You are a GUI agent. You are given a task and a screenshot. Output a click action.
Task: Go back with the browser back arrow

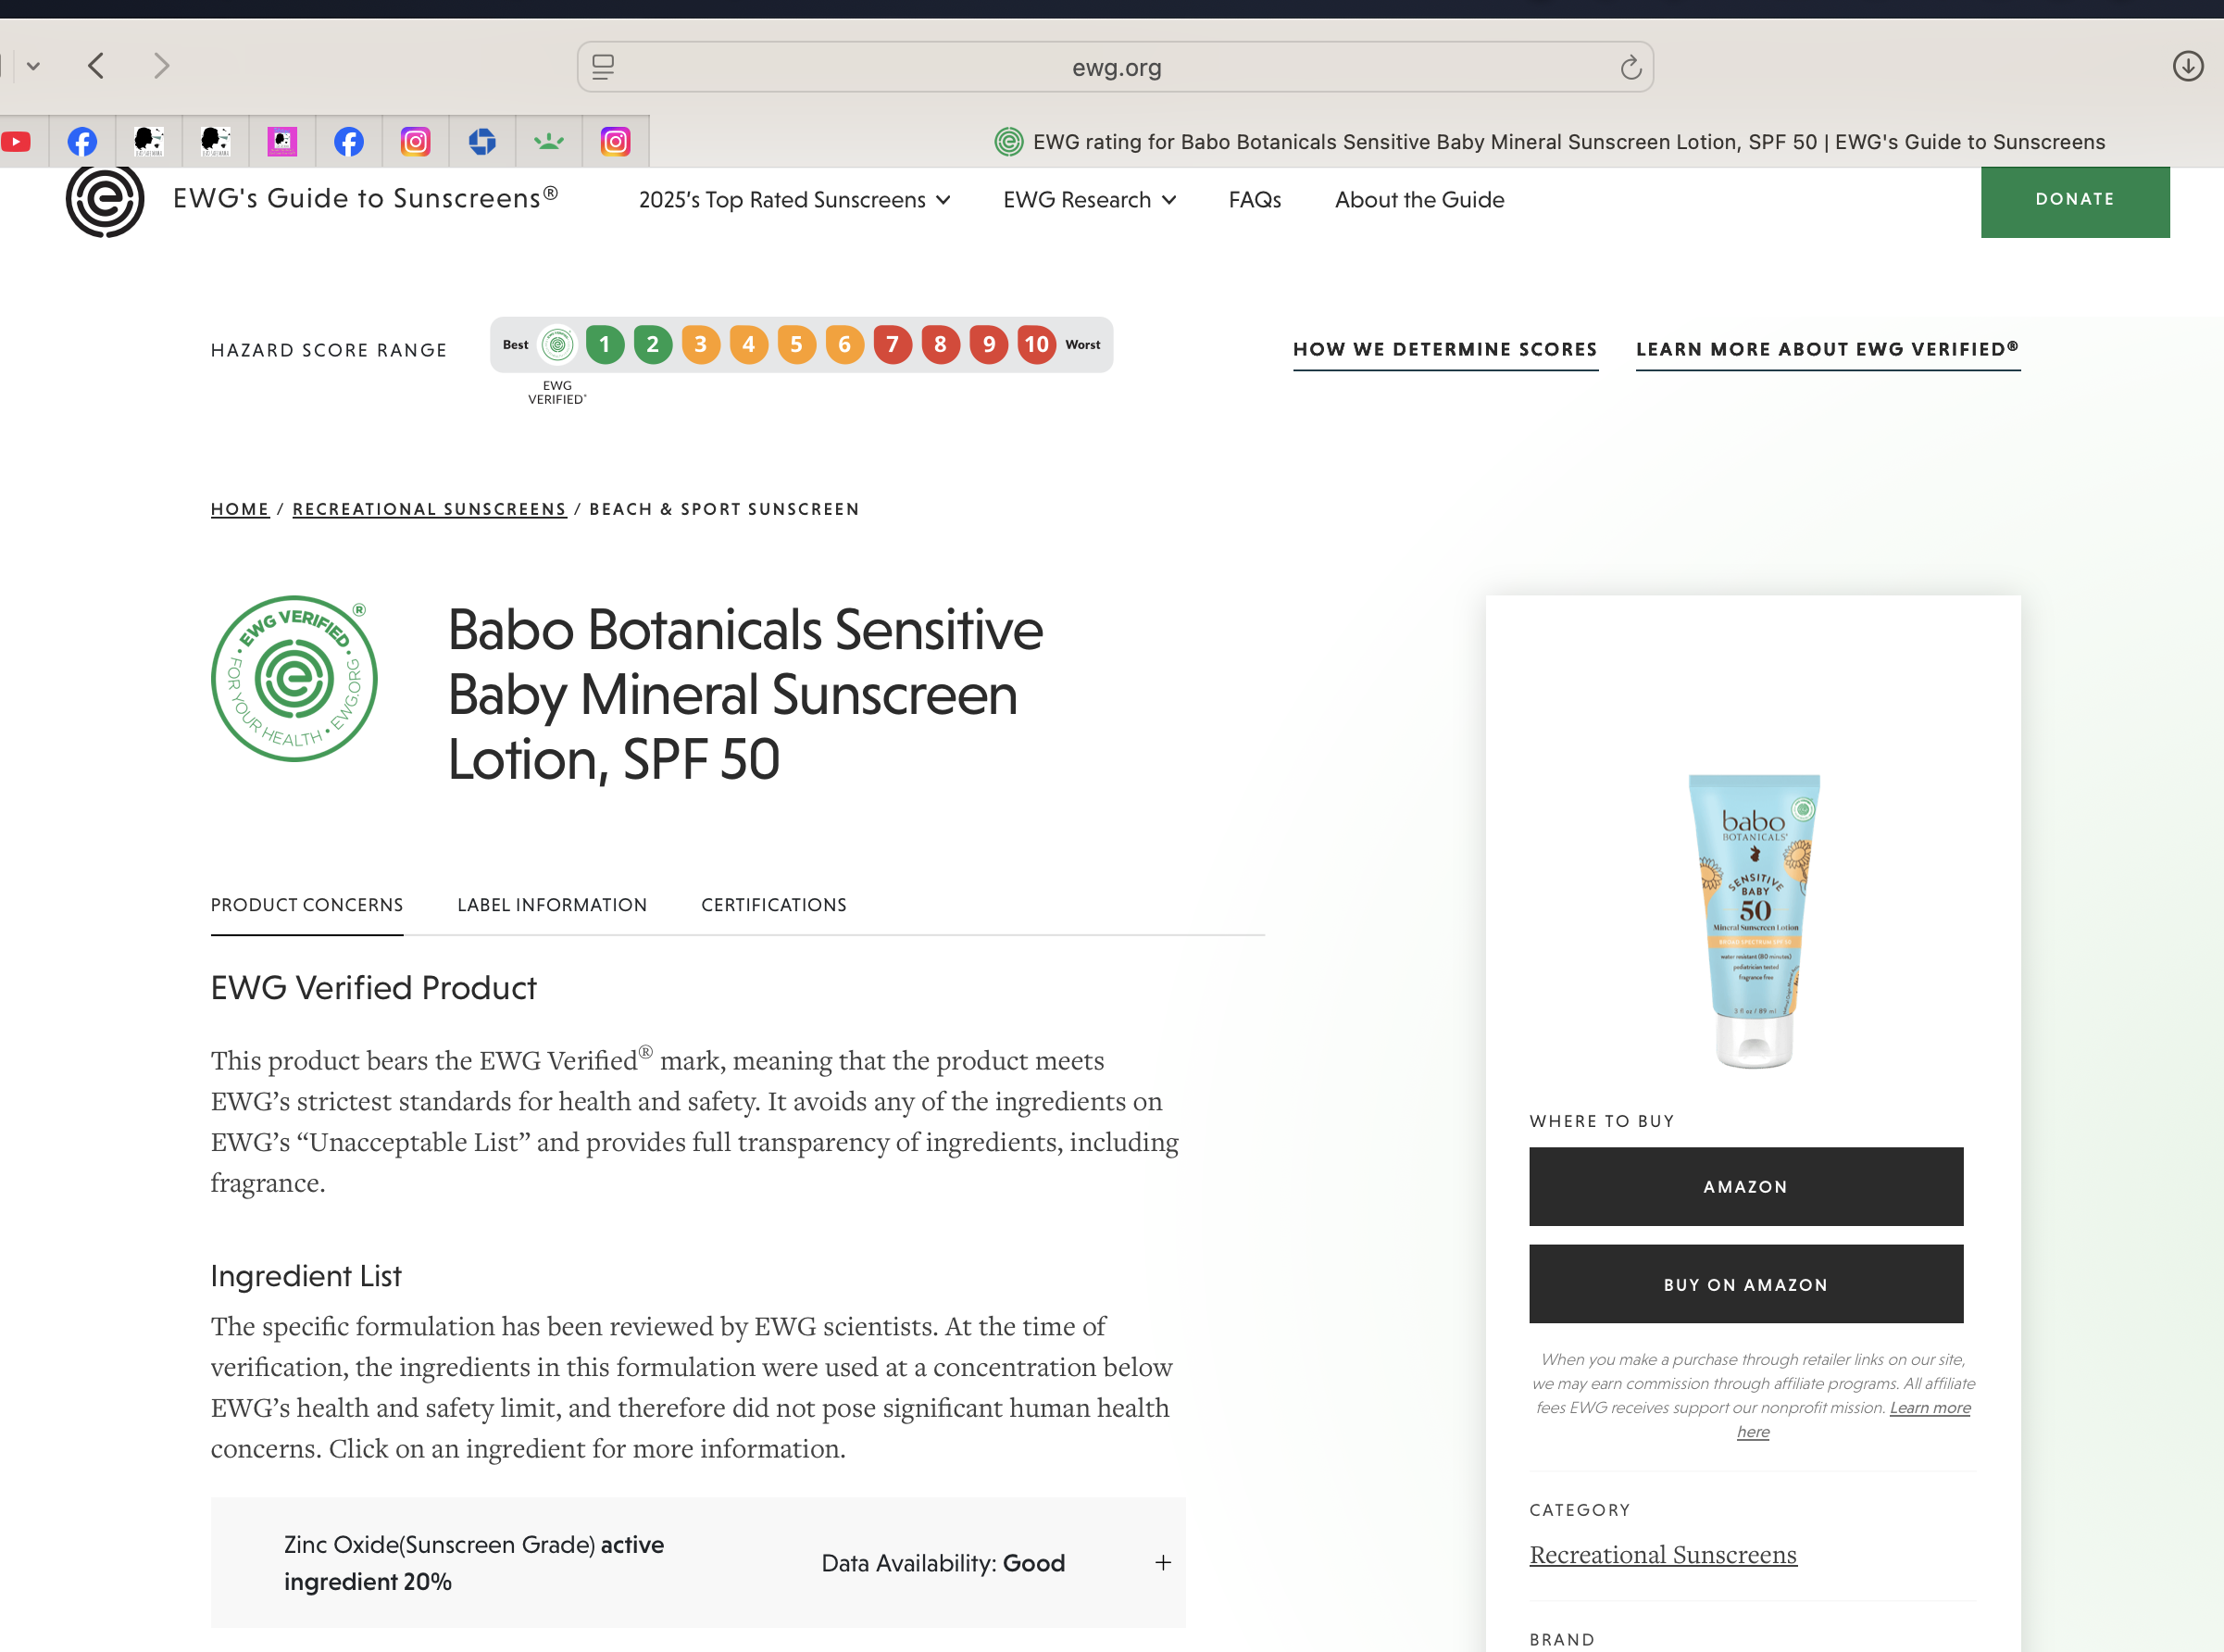tap(96, 66)
